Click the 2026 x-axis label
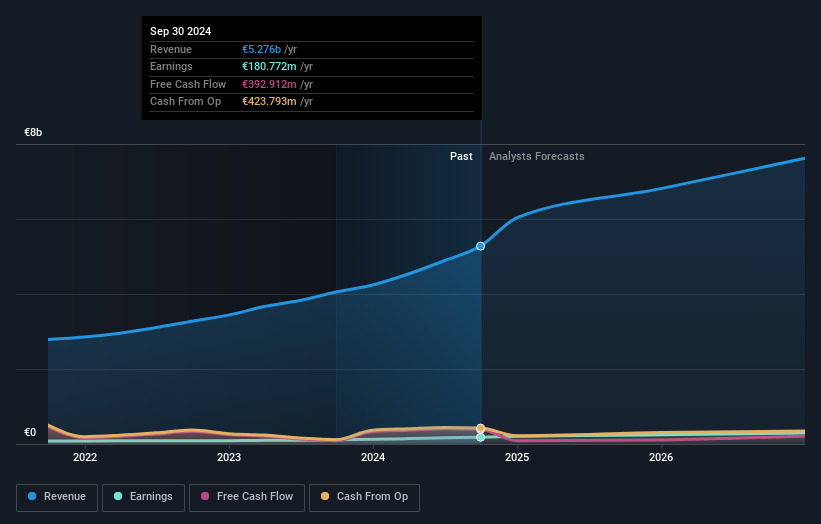Screen dimensions: 821x524 coord(661,457)
